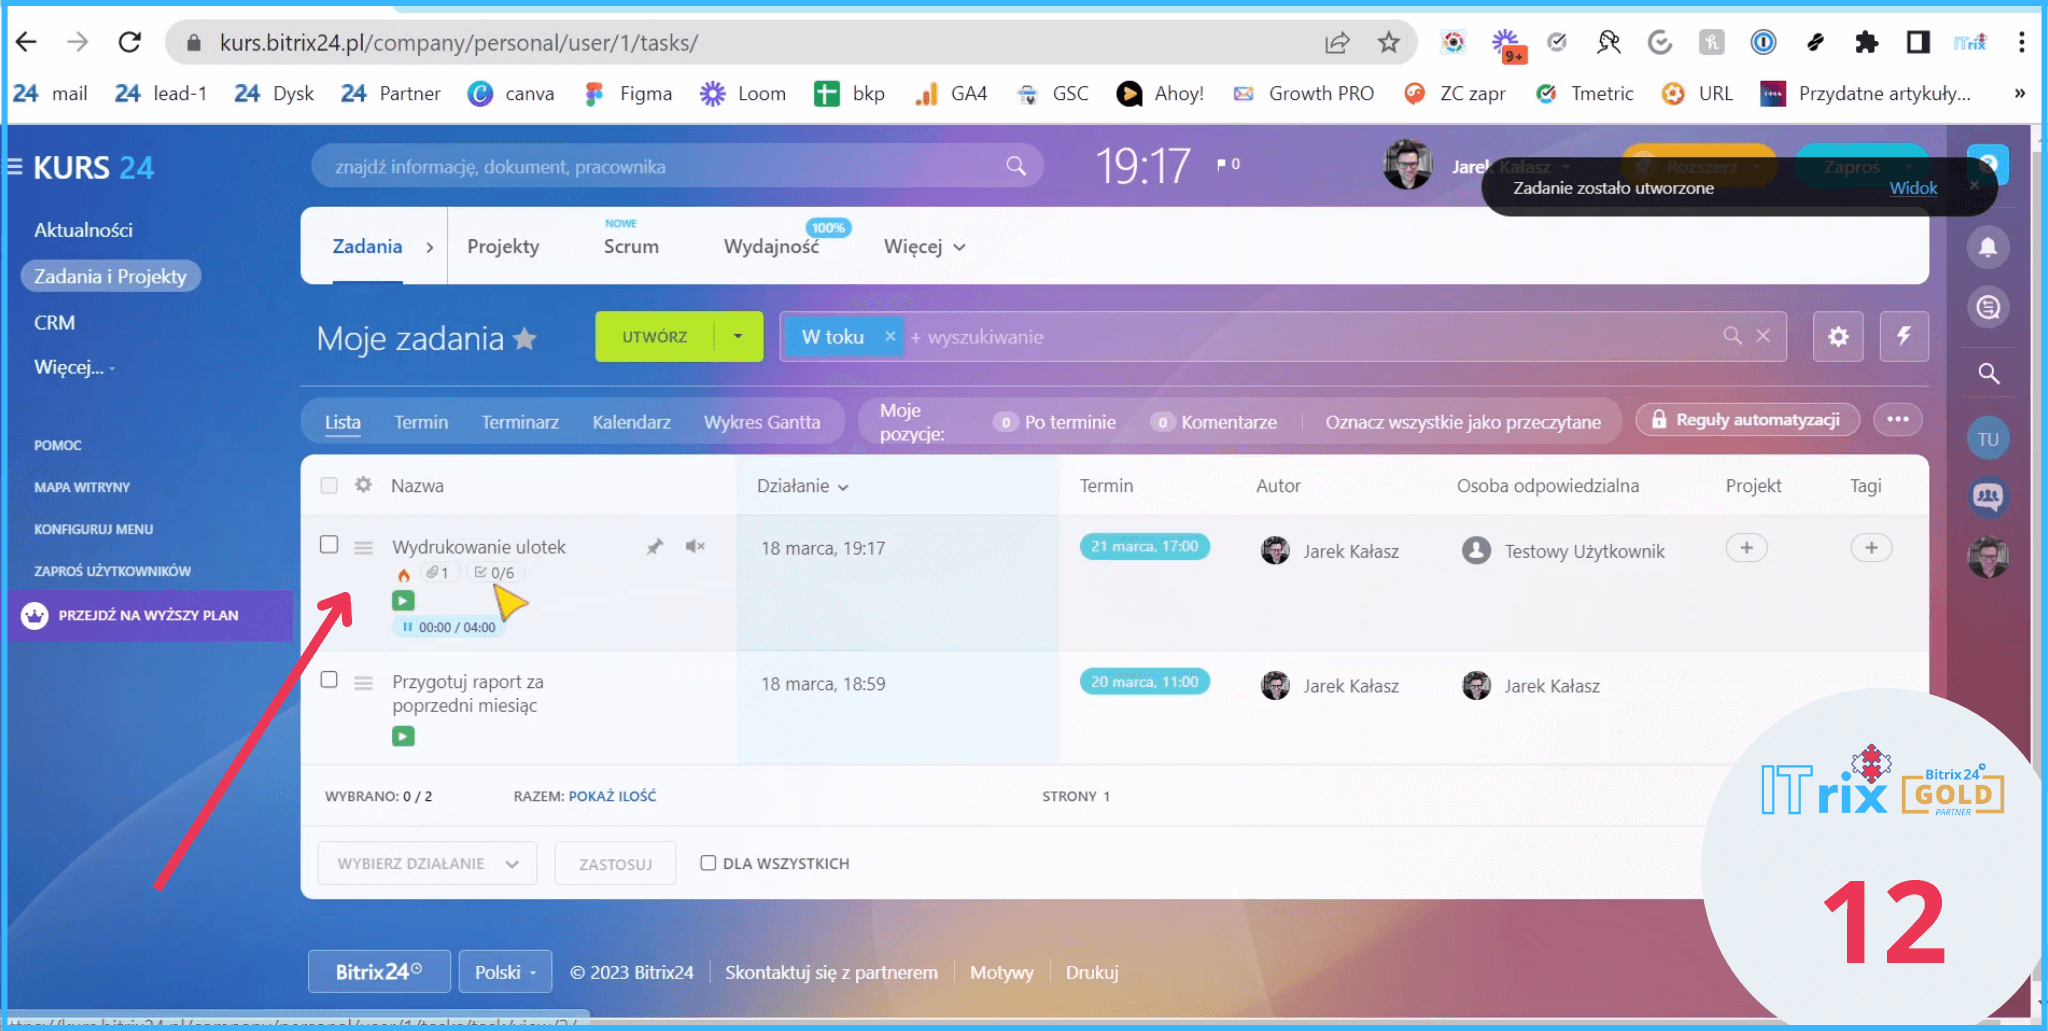Image resolution: width=2048 pixels, height=1031 pixels.
Task: Configure table columns gear icon
Action: click(x=363, y=485)
